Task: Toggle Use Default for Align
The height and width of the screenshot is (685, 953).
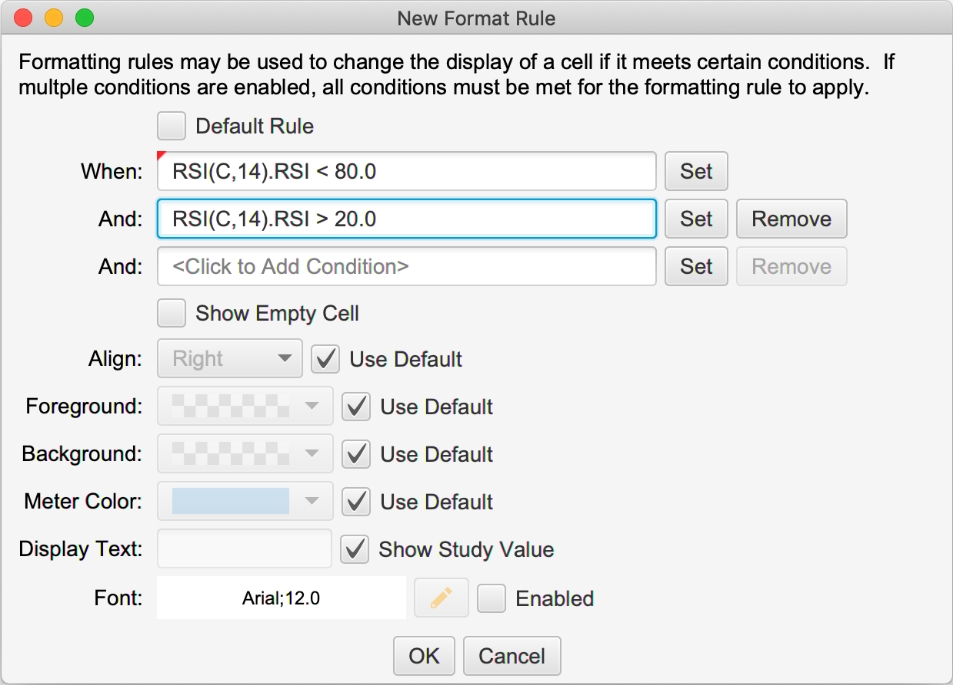Action: 325,359
